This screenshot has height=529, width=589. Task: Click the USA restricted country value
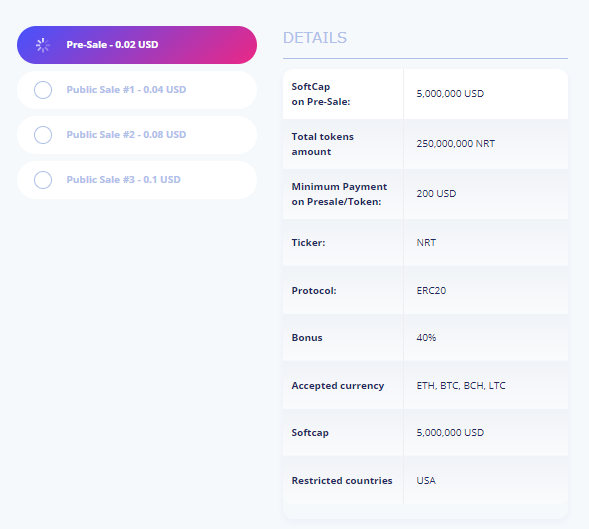click(426, 481)
